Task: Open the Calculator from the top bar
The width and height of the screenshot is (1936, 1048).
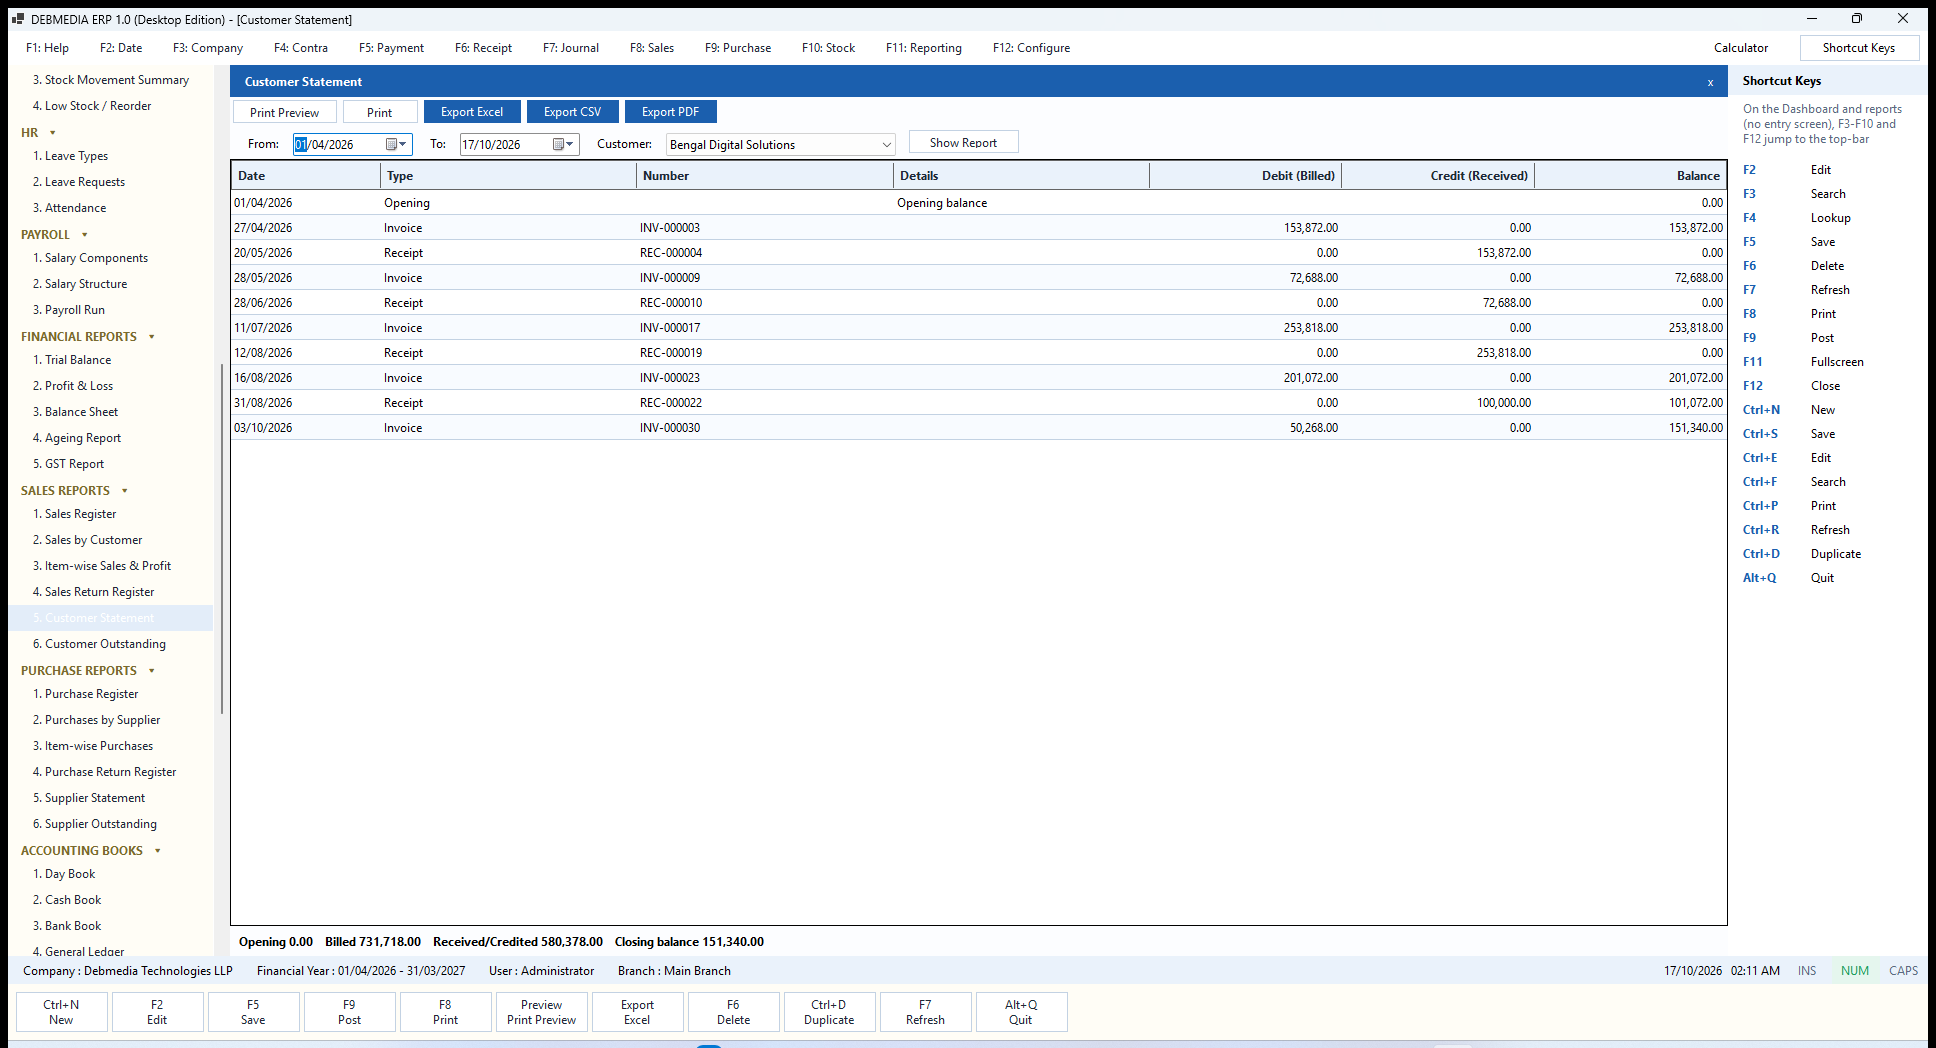Action: pyautogui.click(x=1741, y=48)
